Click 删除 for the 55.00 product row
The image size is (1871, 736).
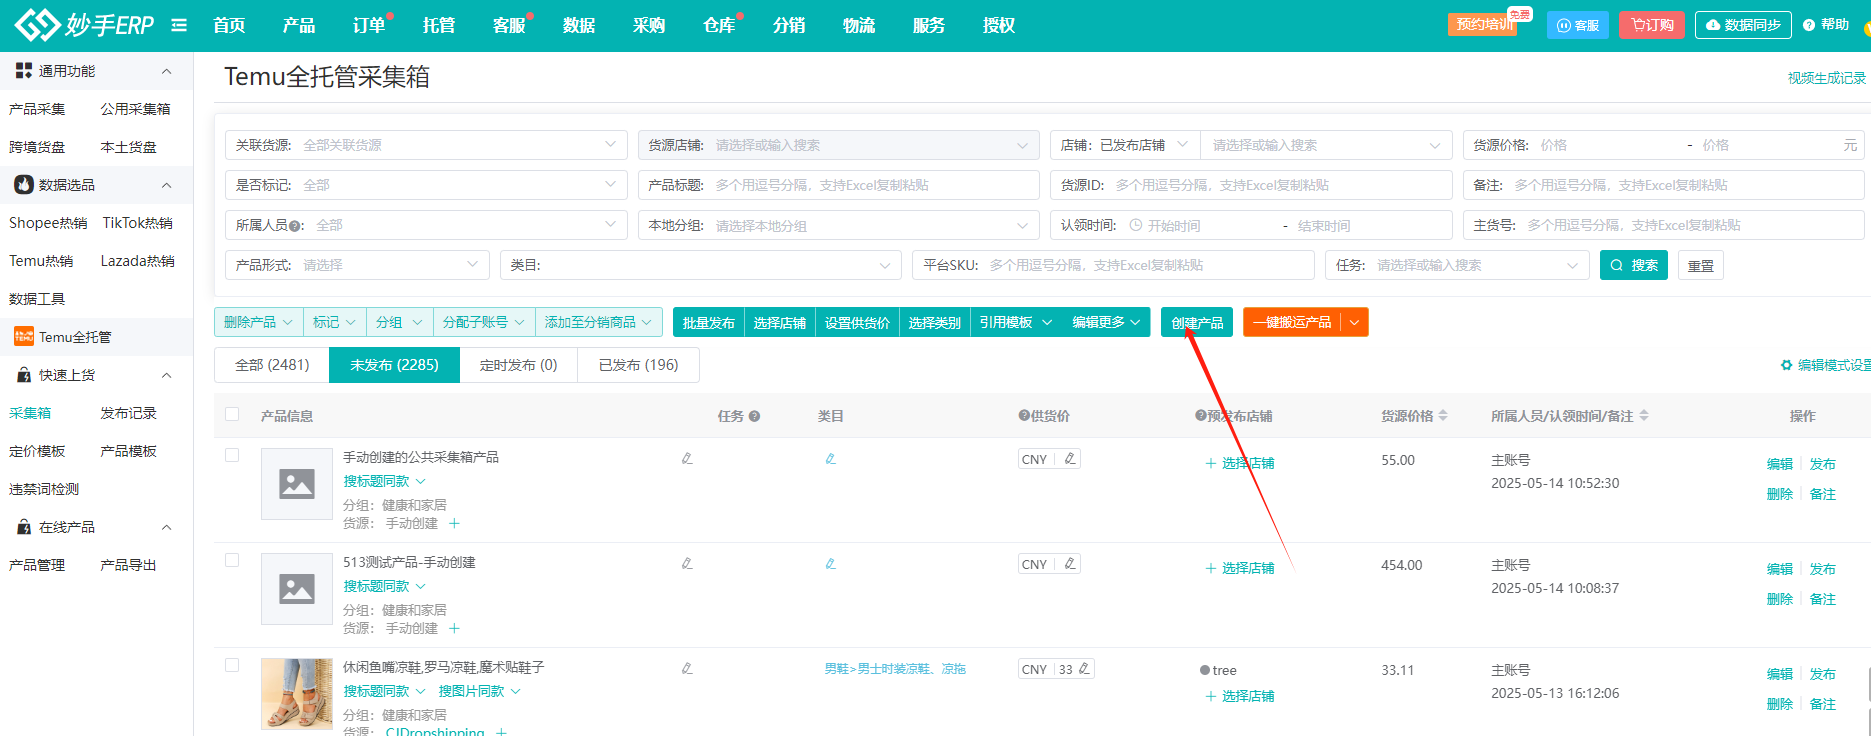pos(1780,494)
